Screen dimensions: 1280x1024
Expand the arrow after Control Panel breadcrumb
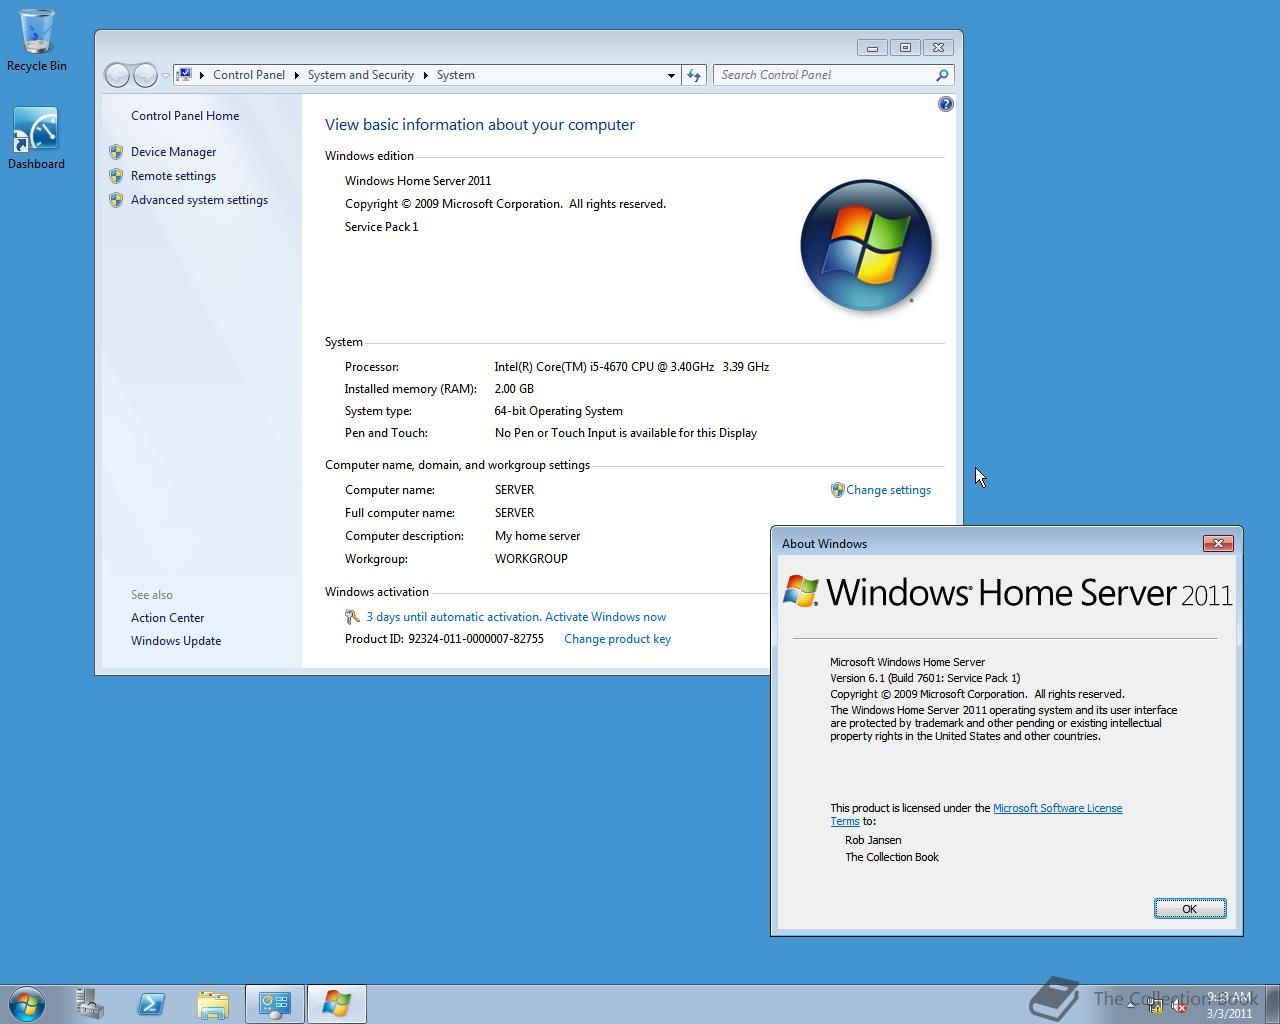(296, 75)
